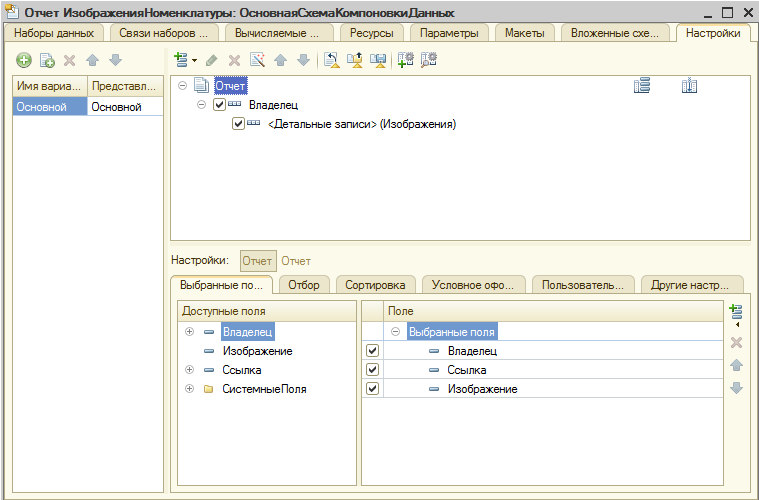This screenshot has width=759, height=500.
Task: Add a selected field with the green plus icon
Action: pos(736,312)
